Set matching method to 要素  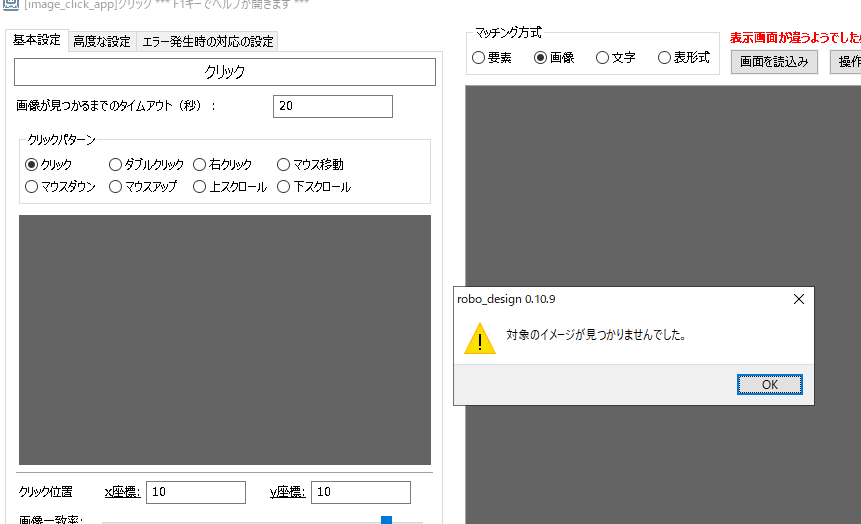click(x=479, y=58)
